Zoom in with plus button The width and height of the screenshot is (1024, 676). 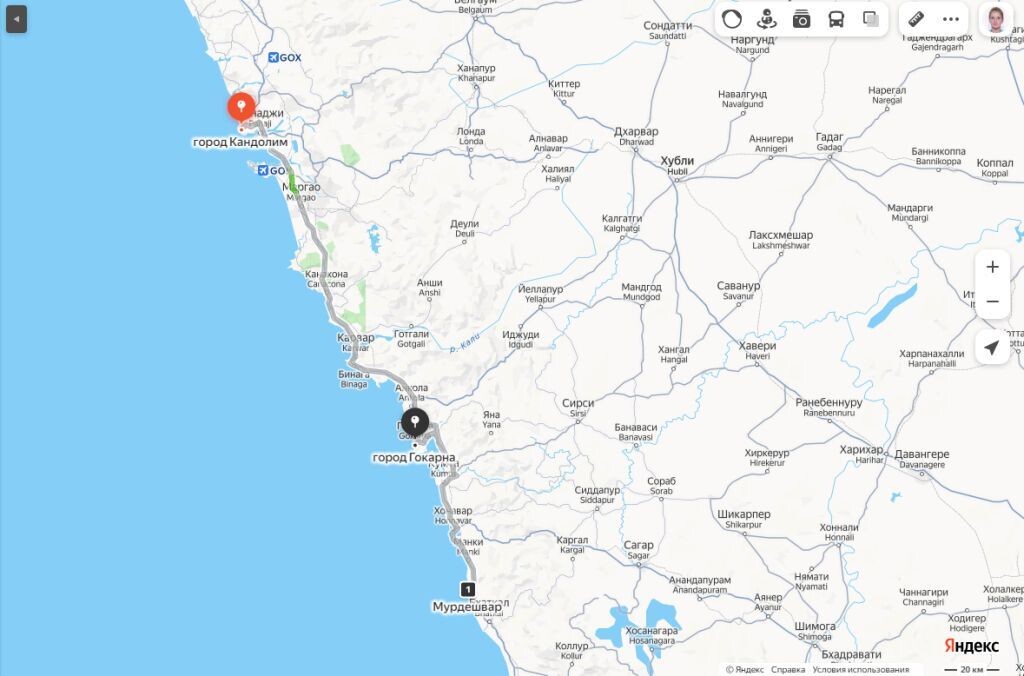coord(992,266)
